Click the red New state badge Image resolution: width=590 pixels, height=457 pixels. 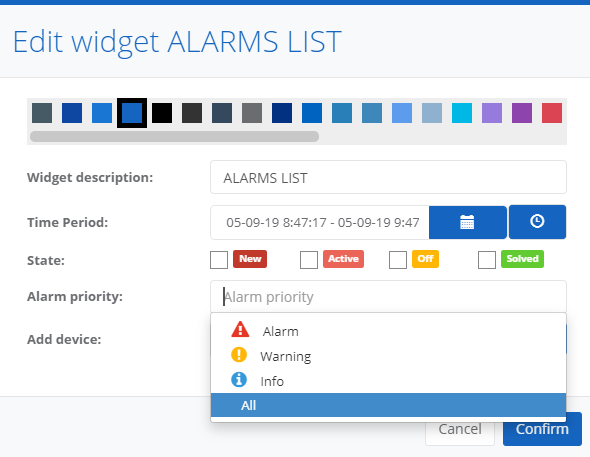coord(250,259)
